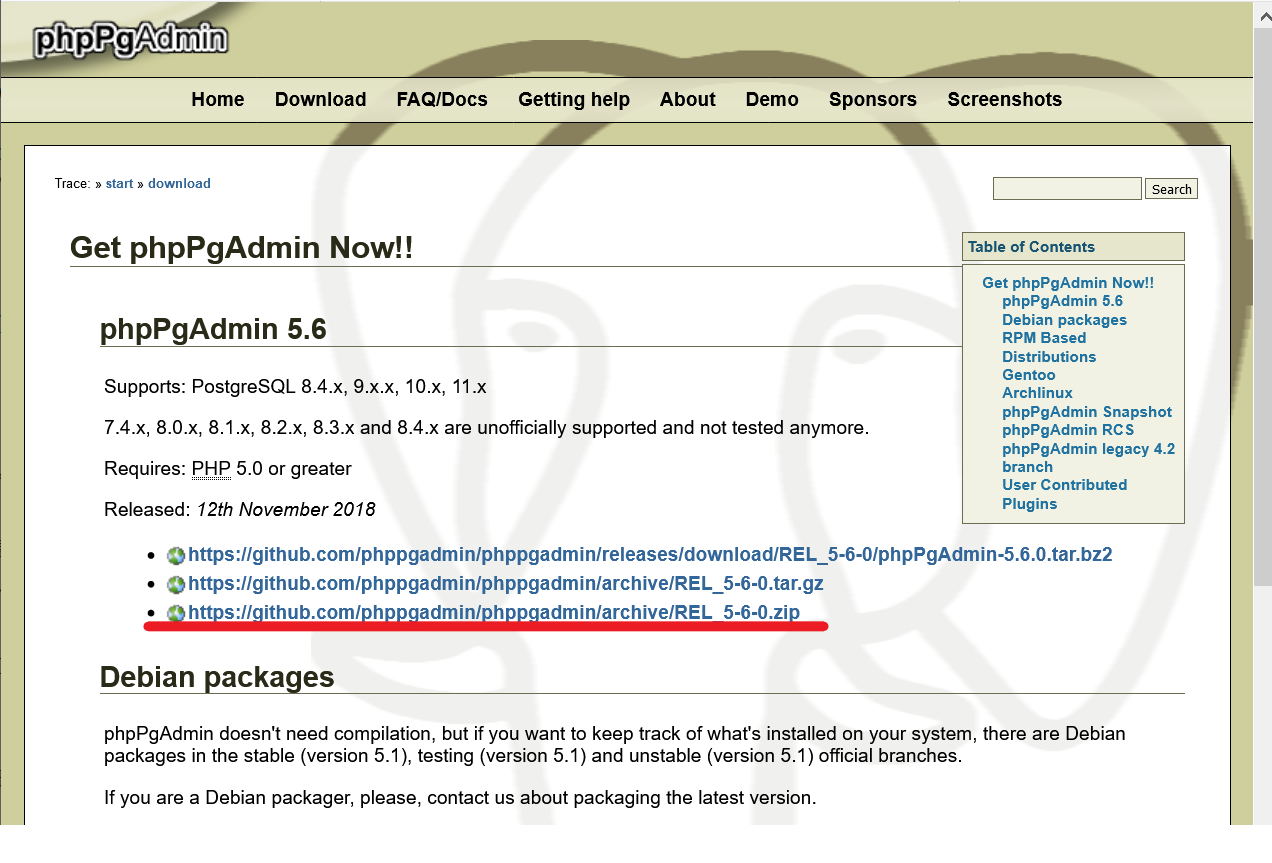Jump to phpPgAdmin 5.6 in contents

[1062, 301]
